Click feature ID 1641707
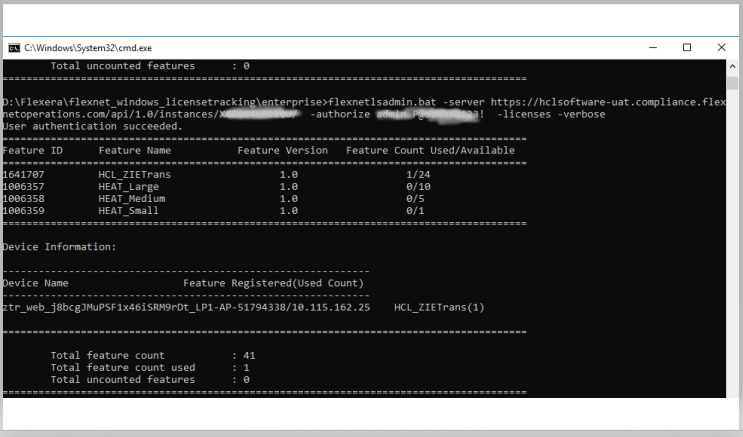The width and height of the screenshot is (743, 437). [x=23, y=174]
